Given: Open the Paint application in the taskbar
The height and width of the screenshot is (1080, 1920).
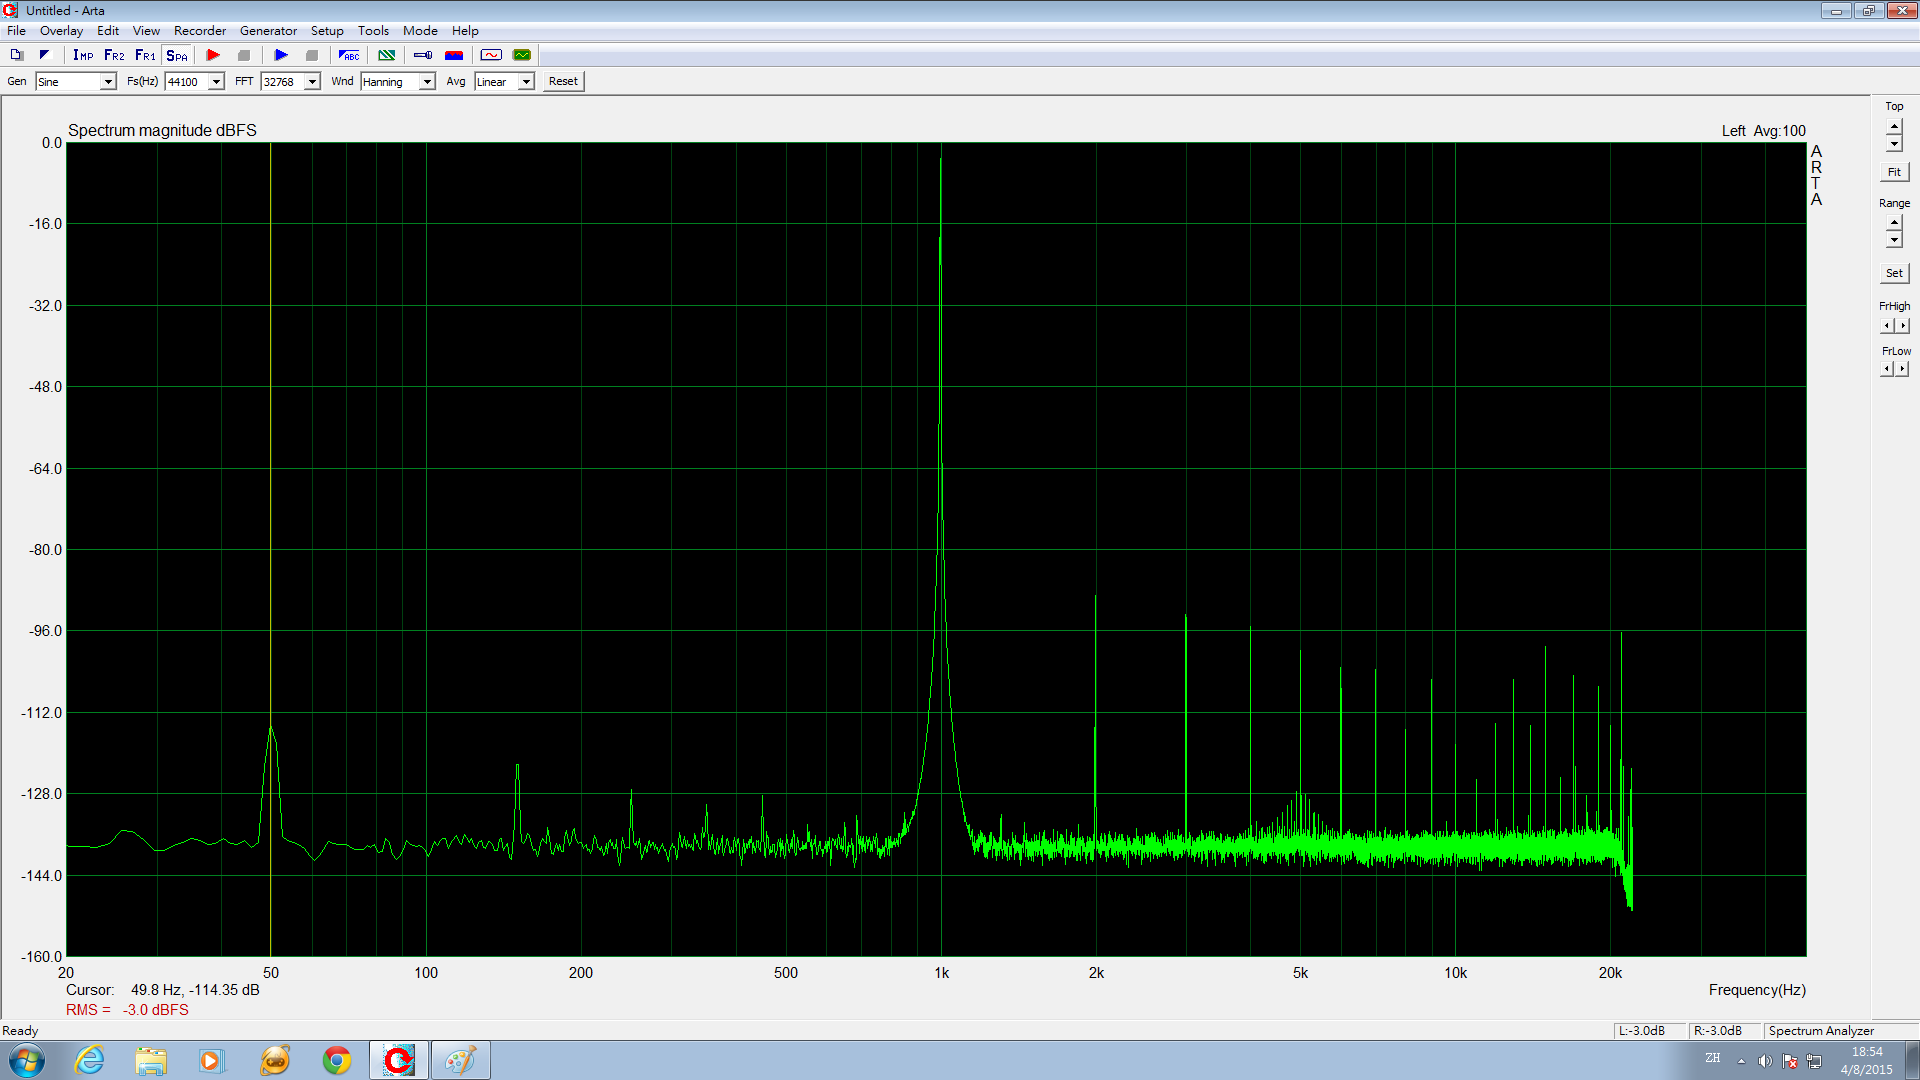Looking at the screenshot, I should tap(460, 1060).
